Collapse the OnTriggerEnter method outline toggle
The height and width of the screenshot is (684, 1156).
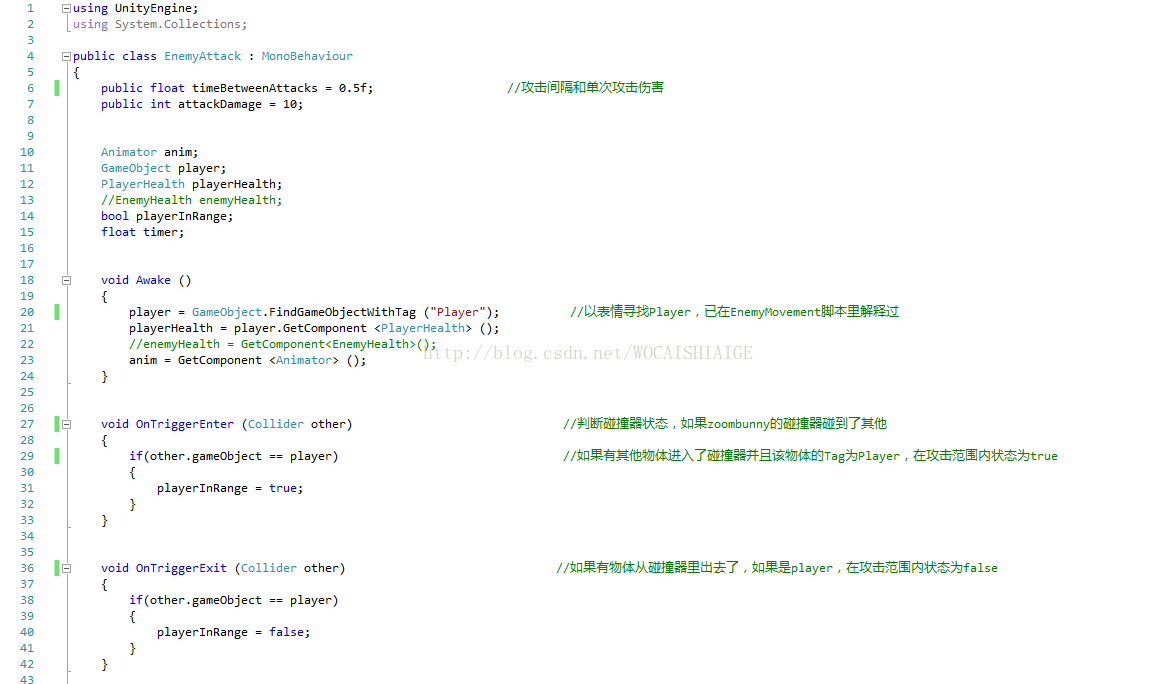pyautogui.click(x=66, y=424)
